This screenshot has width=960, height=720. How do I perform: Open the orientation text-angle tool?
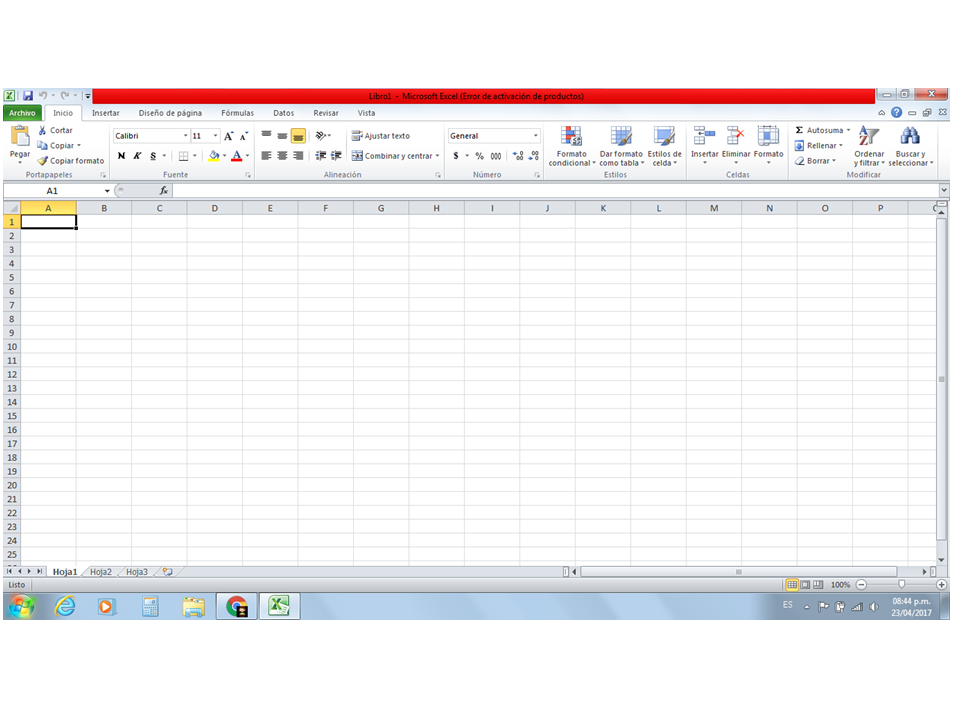[x=323, y=135]
